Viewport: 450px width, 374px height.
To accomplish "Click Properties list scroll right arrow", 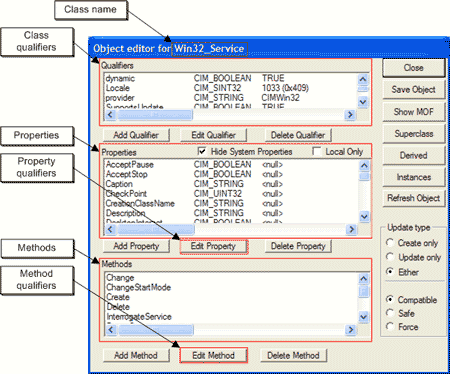I will (351, 229).
